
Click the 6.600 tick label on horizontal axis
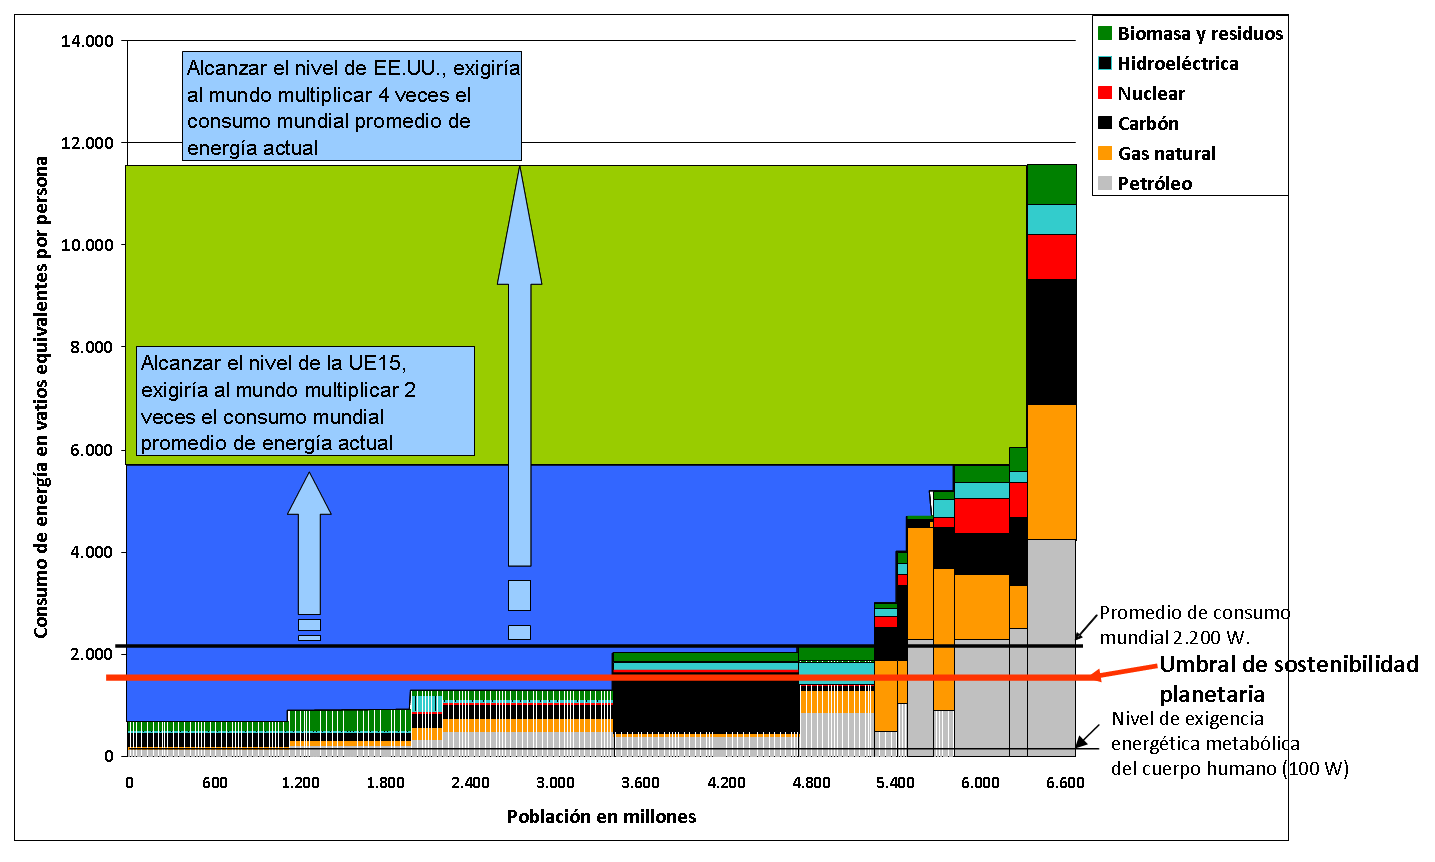pyautogui.click(x=1065, y=782)
